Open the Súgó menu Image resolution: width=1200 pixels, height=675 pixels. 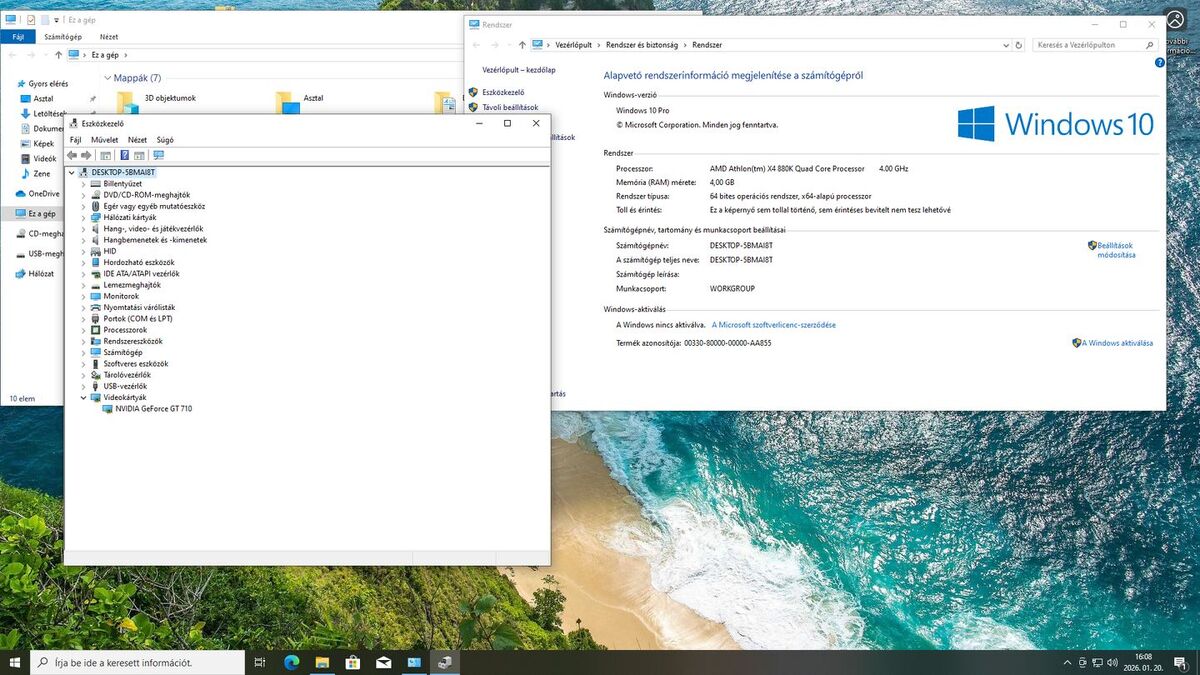click(165, 140)
